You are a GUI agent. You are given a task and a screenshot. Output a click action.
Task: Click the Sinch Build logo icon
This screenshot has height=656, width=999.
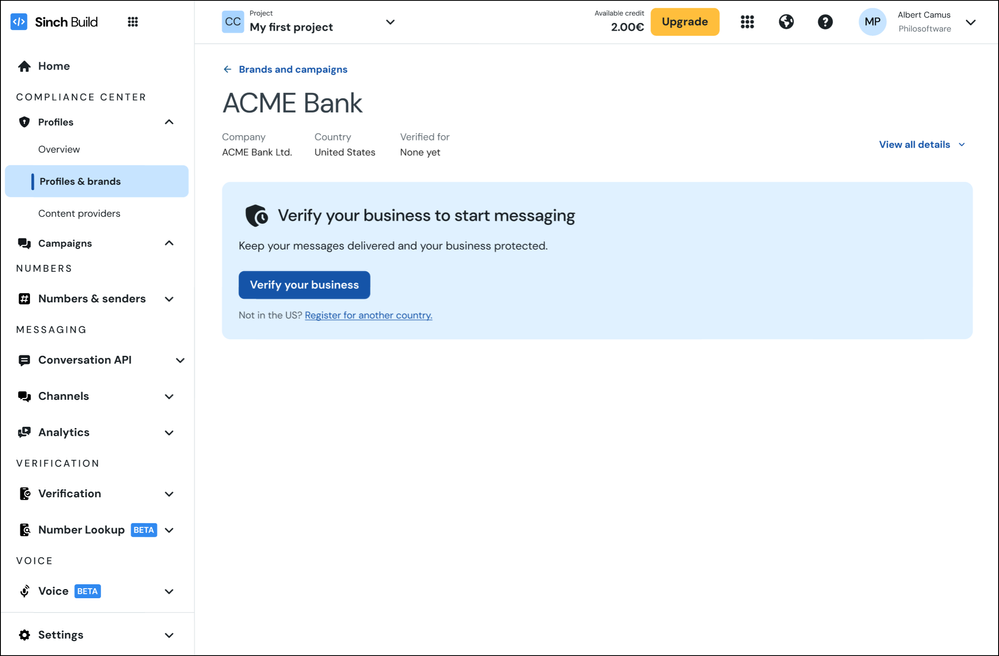[x=19, y=22]
